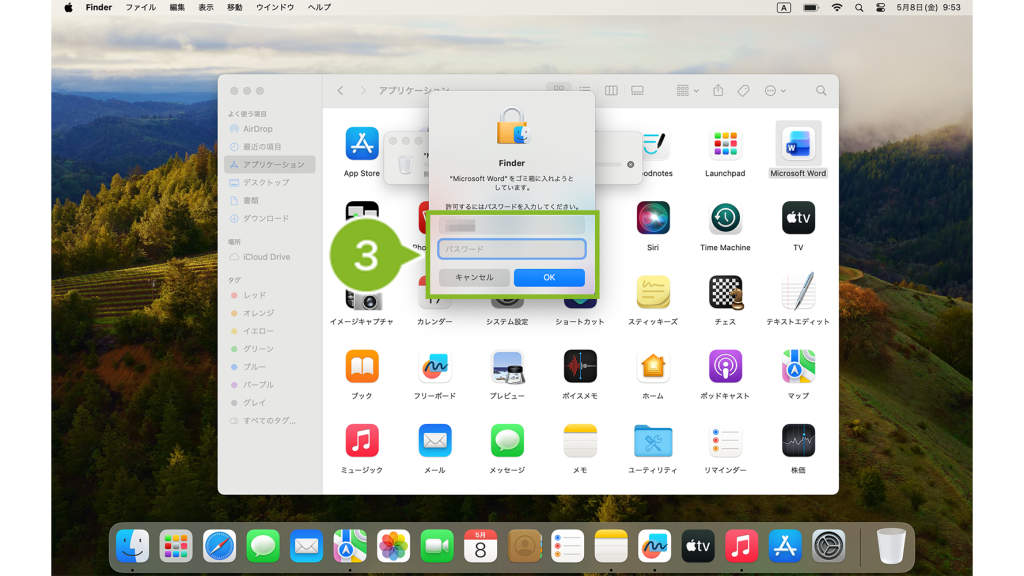Select the テキストエディット app icon
This screenshot has height=576, width=1024.
(798, 292)
